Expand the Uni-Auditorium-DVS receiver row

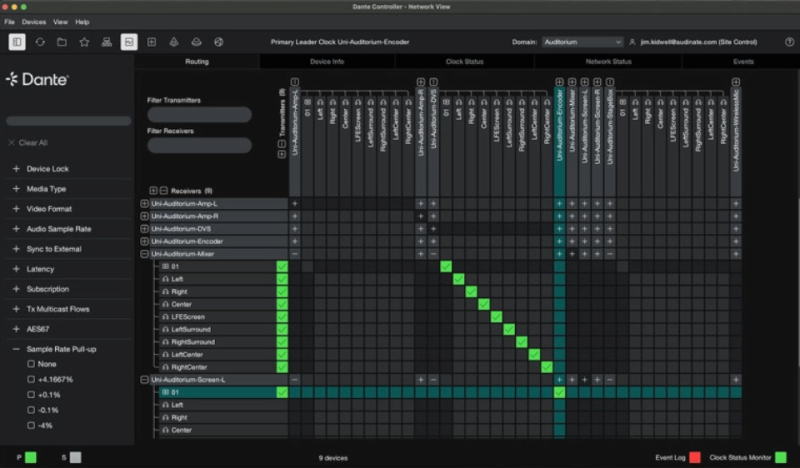tap(145, 229)
